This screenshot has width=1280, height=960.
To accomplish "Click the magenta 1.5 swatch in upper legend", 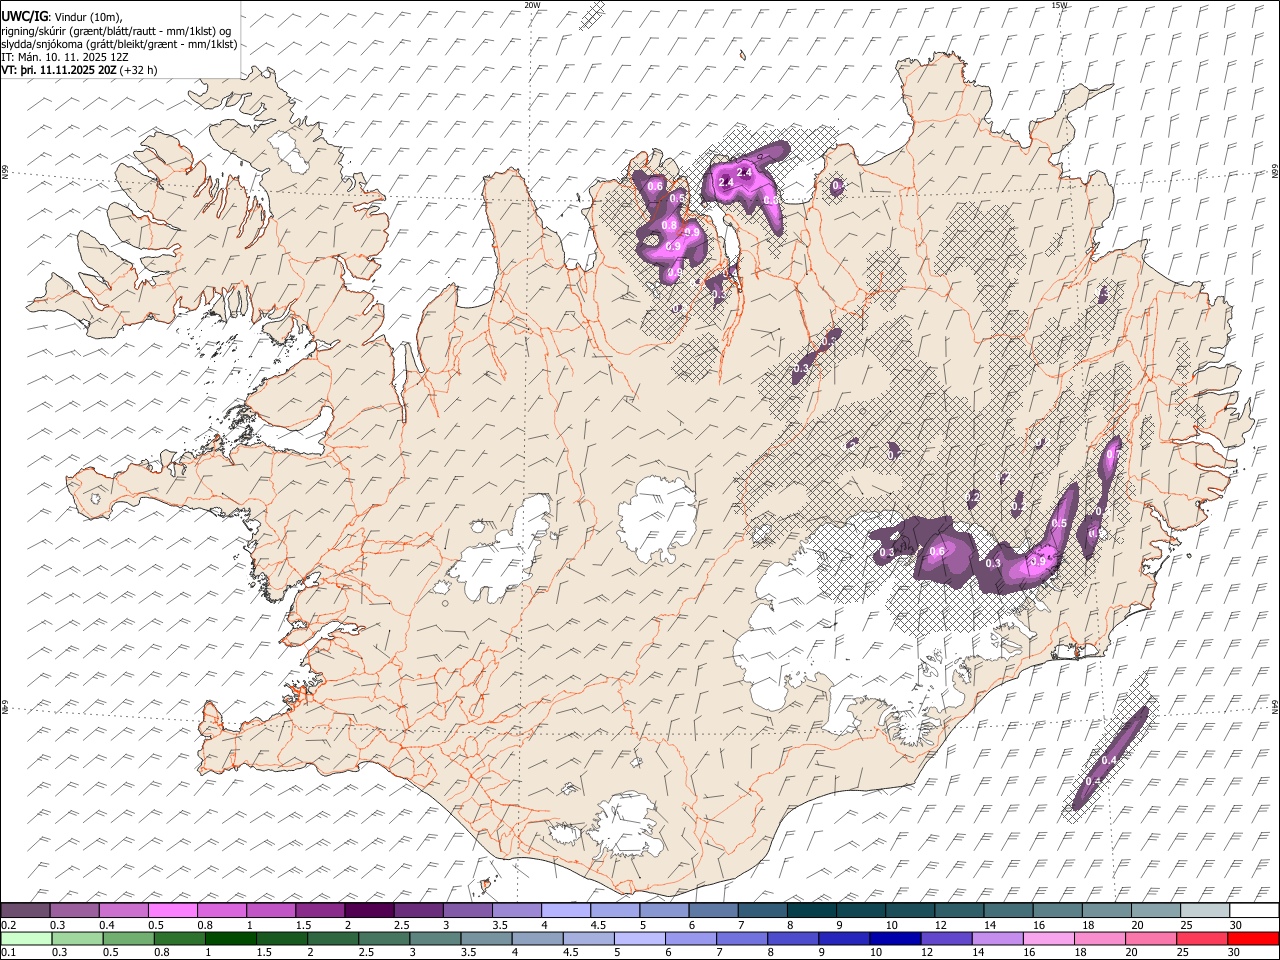I will (x=320, y=911).
